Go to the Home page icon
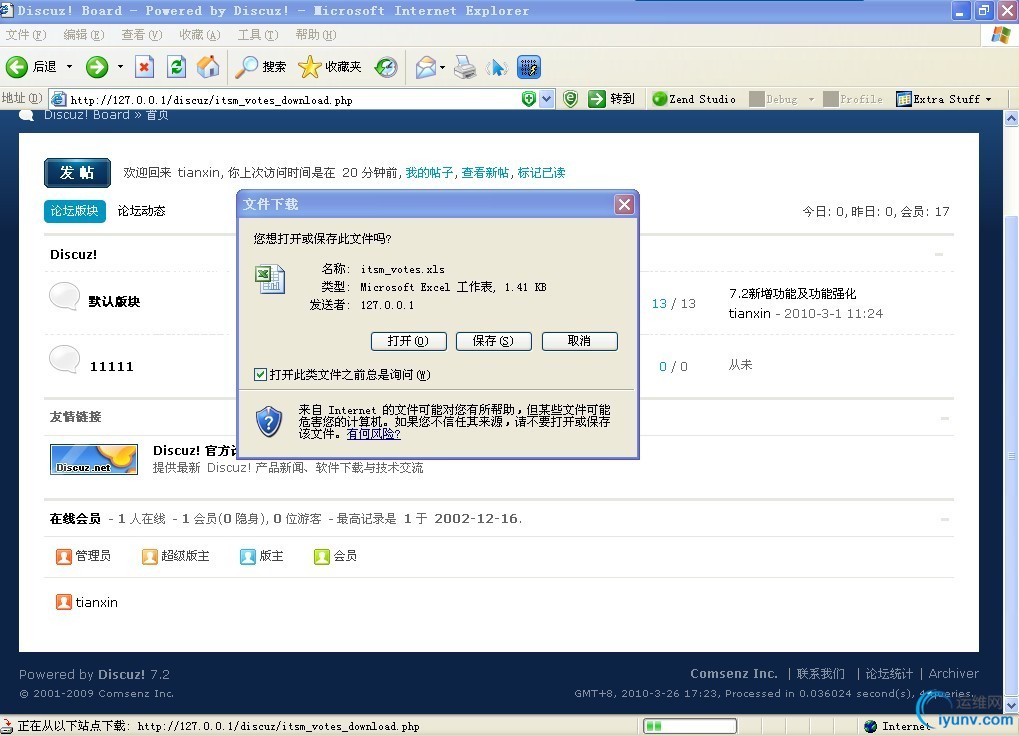Image resolution: width=1019 pixels, height=736 pixels. click(208, 67)
